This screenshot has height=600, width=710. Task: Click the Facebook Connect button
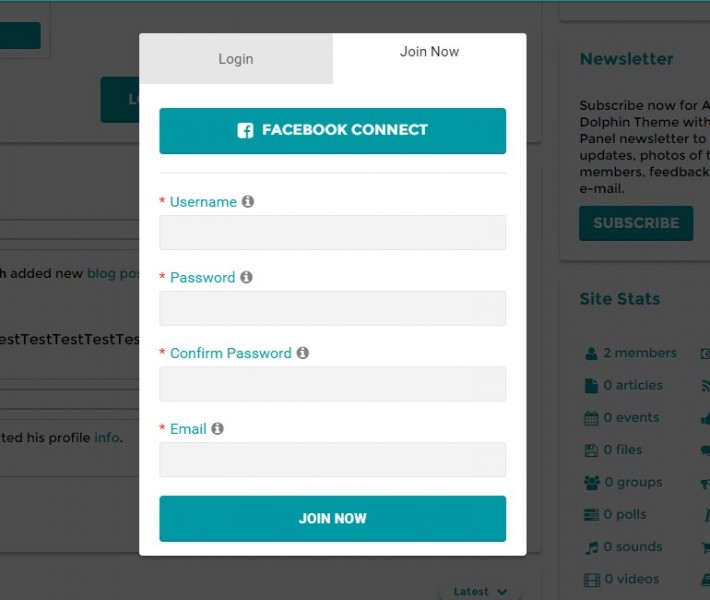pyautogui.click(x=333, y=131)
